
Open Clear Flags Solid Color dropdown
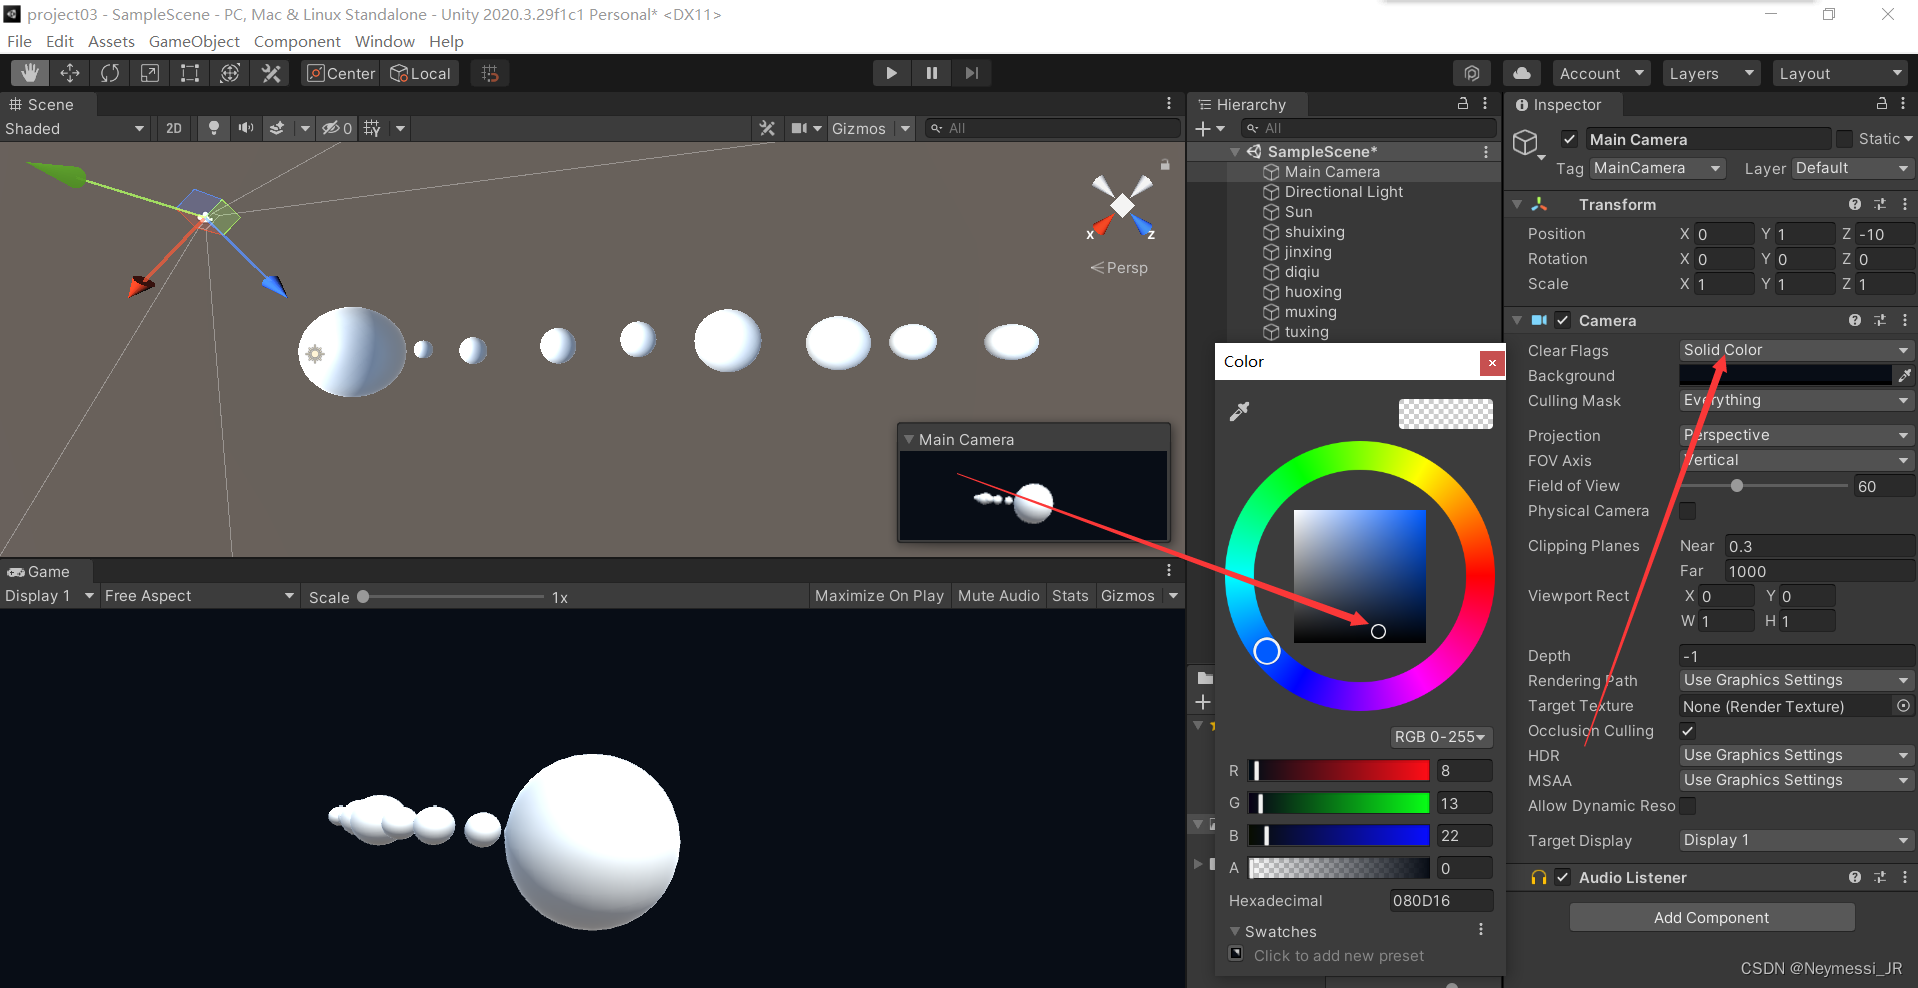point(1796,350)
